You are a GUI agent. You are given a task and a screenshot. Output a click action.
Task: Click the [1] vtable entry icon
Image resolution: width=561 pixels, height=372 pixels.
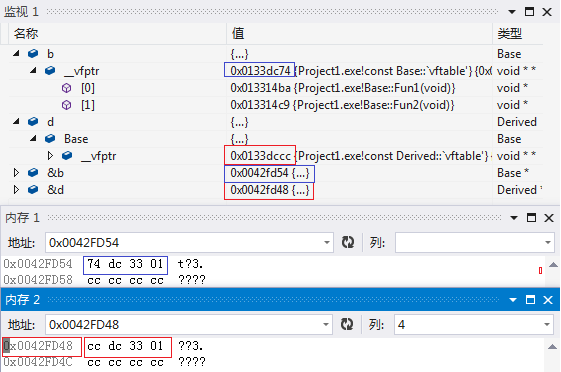[x=67, y=105]
